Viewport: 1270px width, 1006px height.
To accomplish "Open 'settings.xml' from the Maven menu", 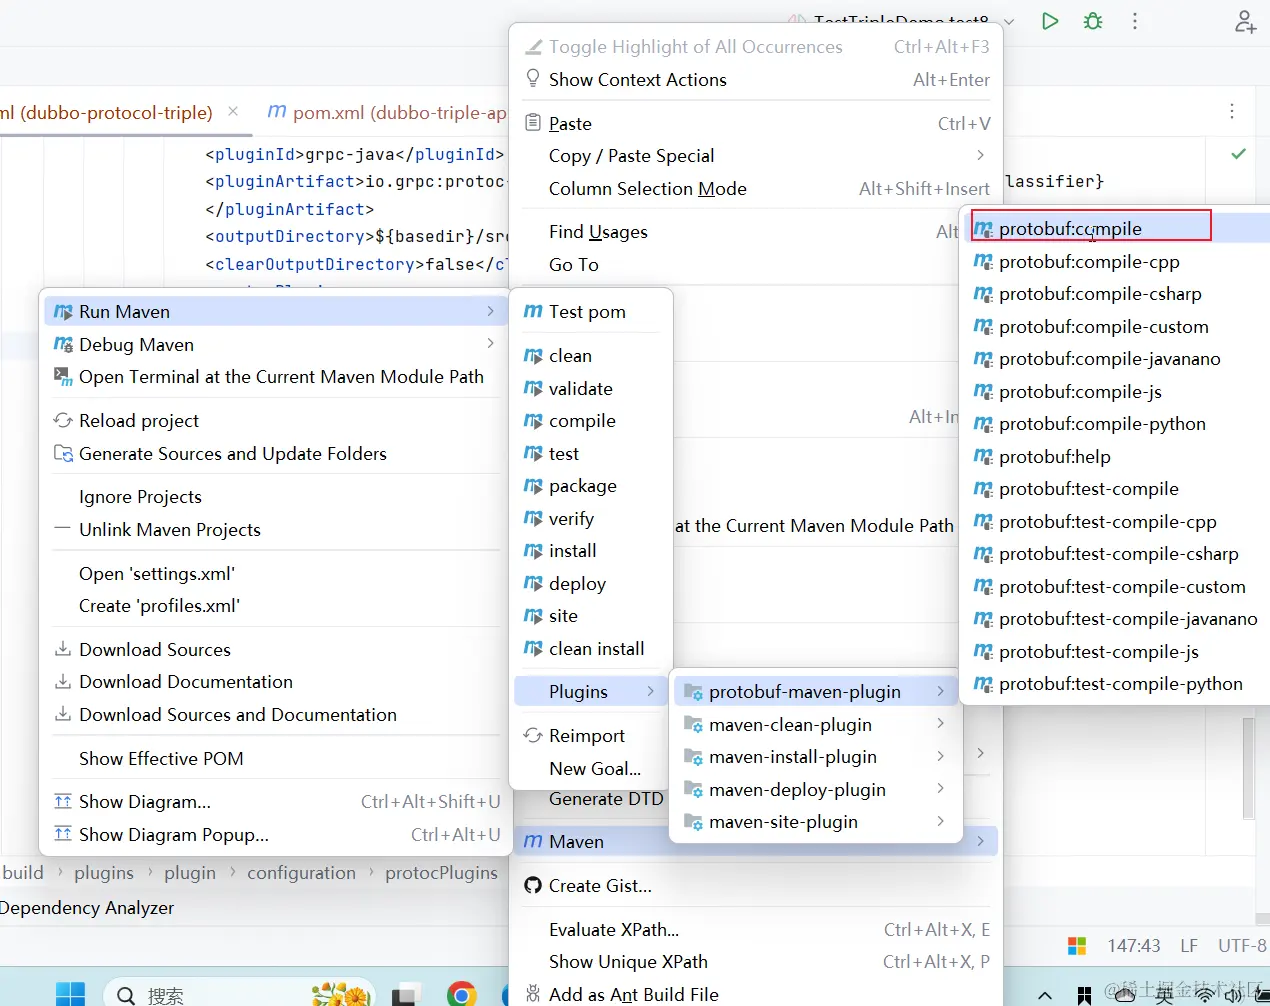I will 274,574.
